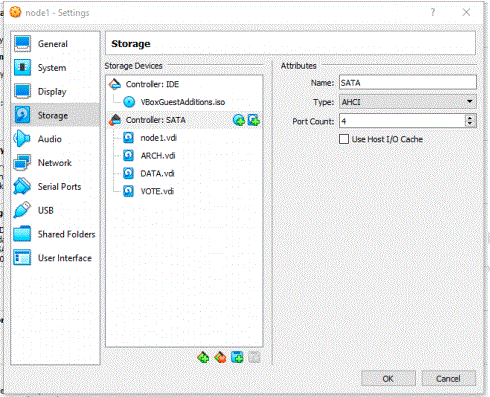Click the Network computers icon
490x397 pixels.
[22, 163]
